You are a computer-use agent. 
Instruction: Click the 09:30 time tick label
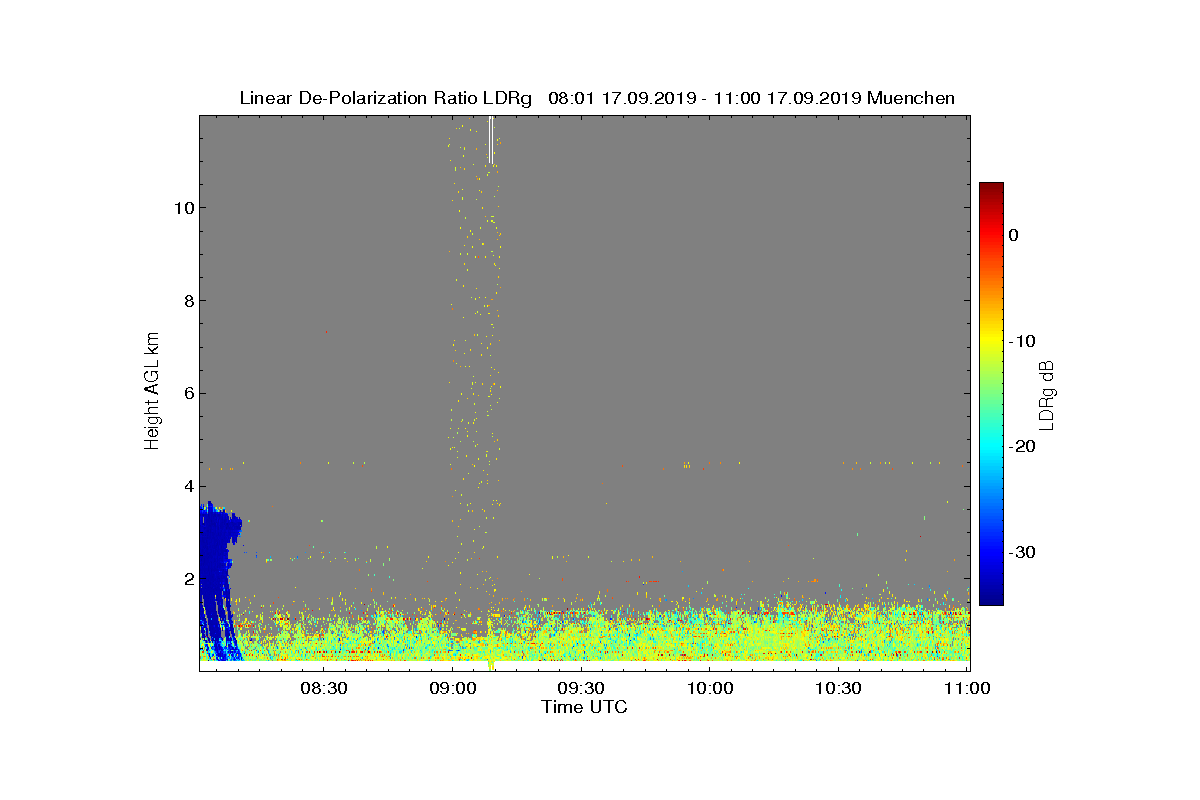pos(581,688)
